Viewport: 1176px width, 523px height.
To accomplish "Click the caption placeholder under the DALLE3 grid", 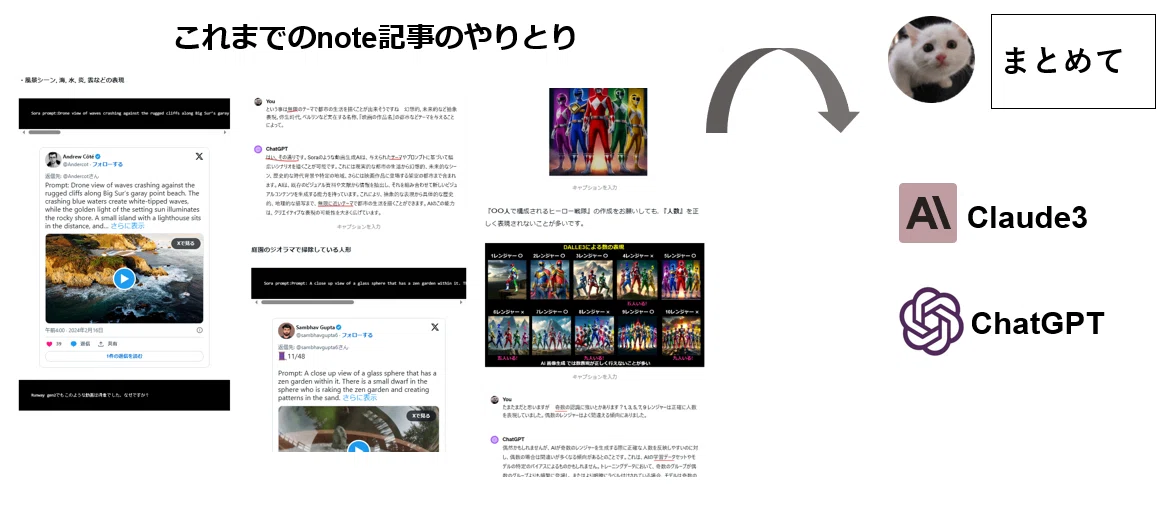I will (595, 377).
